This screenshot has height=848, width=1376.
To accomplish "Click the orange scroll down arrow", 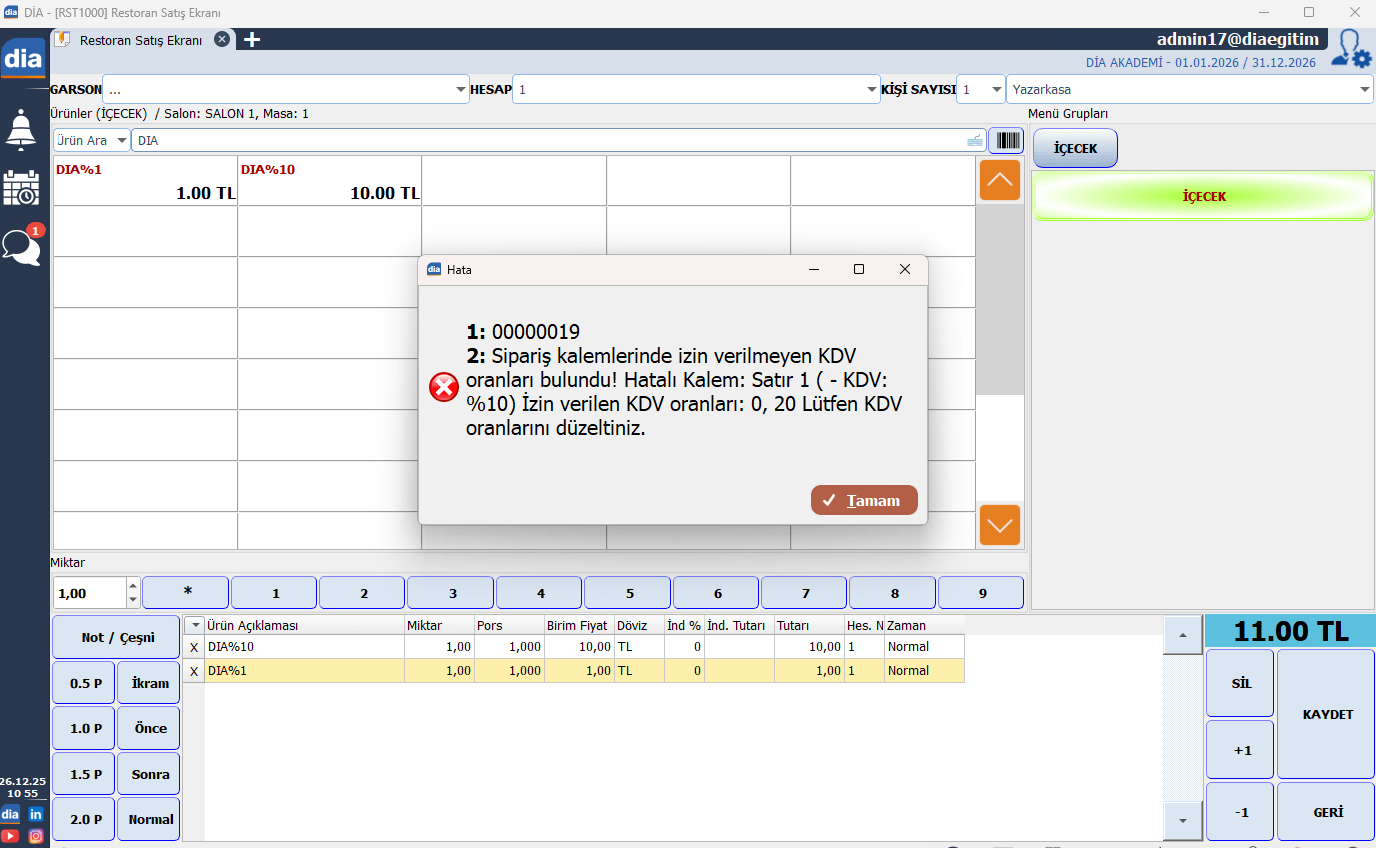I will click(999, 525).
